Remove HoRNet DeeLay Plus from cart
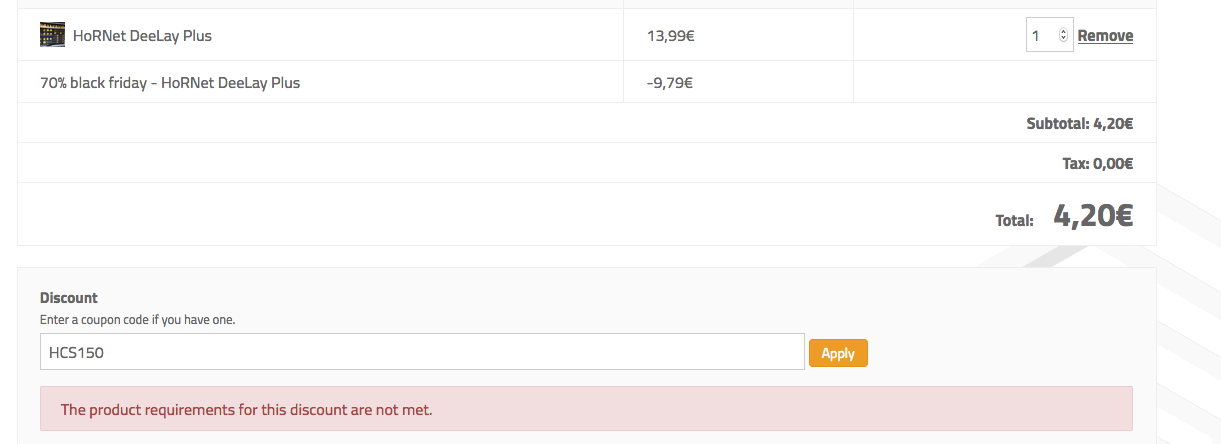Image resolution: width=1221 pixels, height=444 pixels. pos(1105,36)
